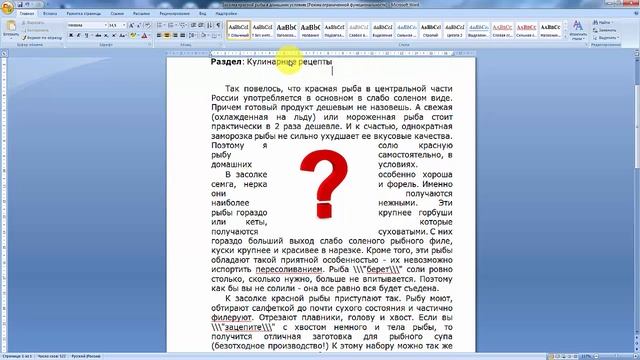Center the paragraph text
This screenshot has width=640, height=360.
pos(167,36)
